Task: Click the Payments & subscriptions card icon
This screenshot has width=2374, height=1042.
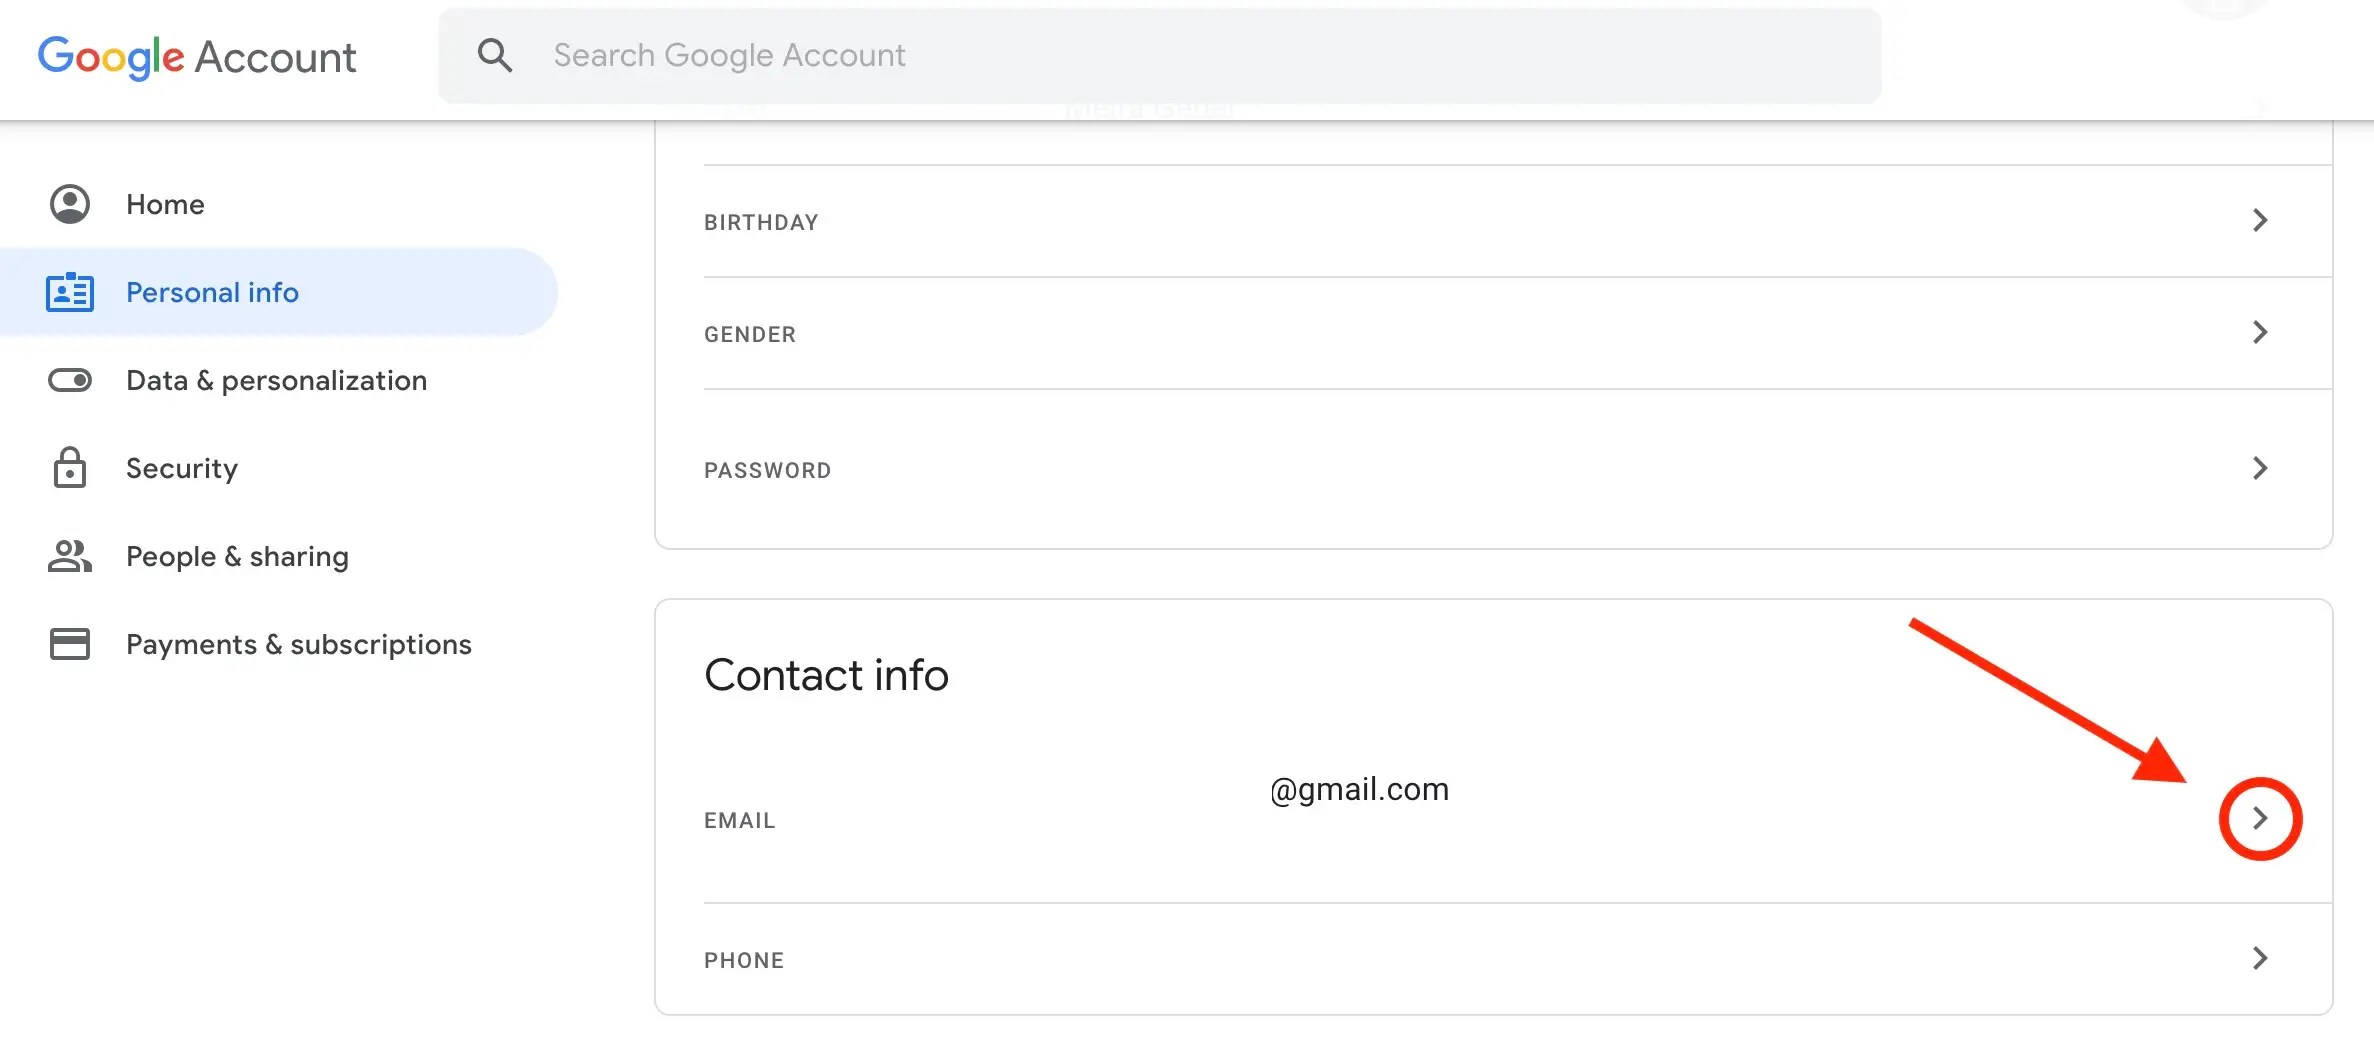Action: click(x=68, y=644)
